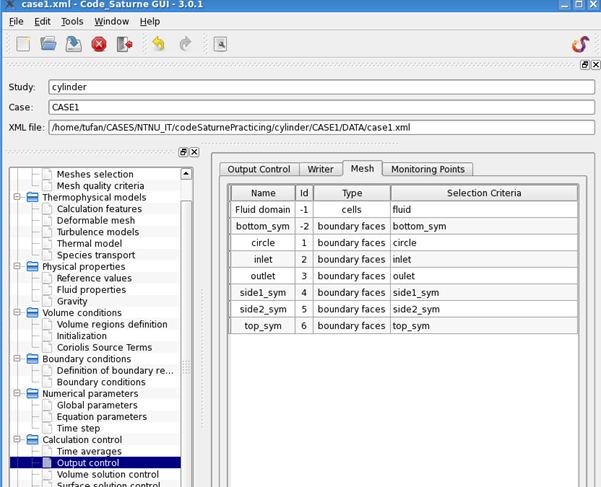Open the Help menu
The image size is (601, 487).
click(x=150, y=21)
